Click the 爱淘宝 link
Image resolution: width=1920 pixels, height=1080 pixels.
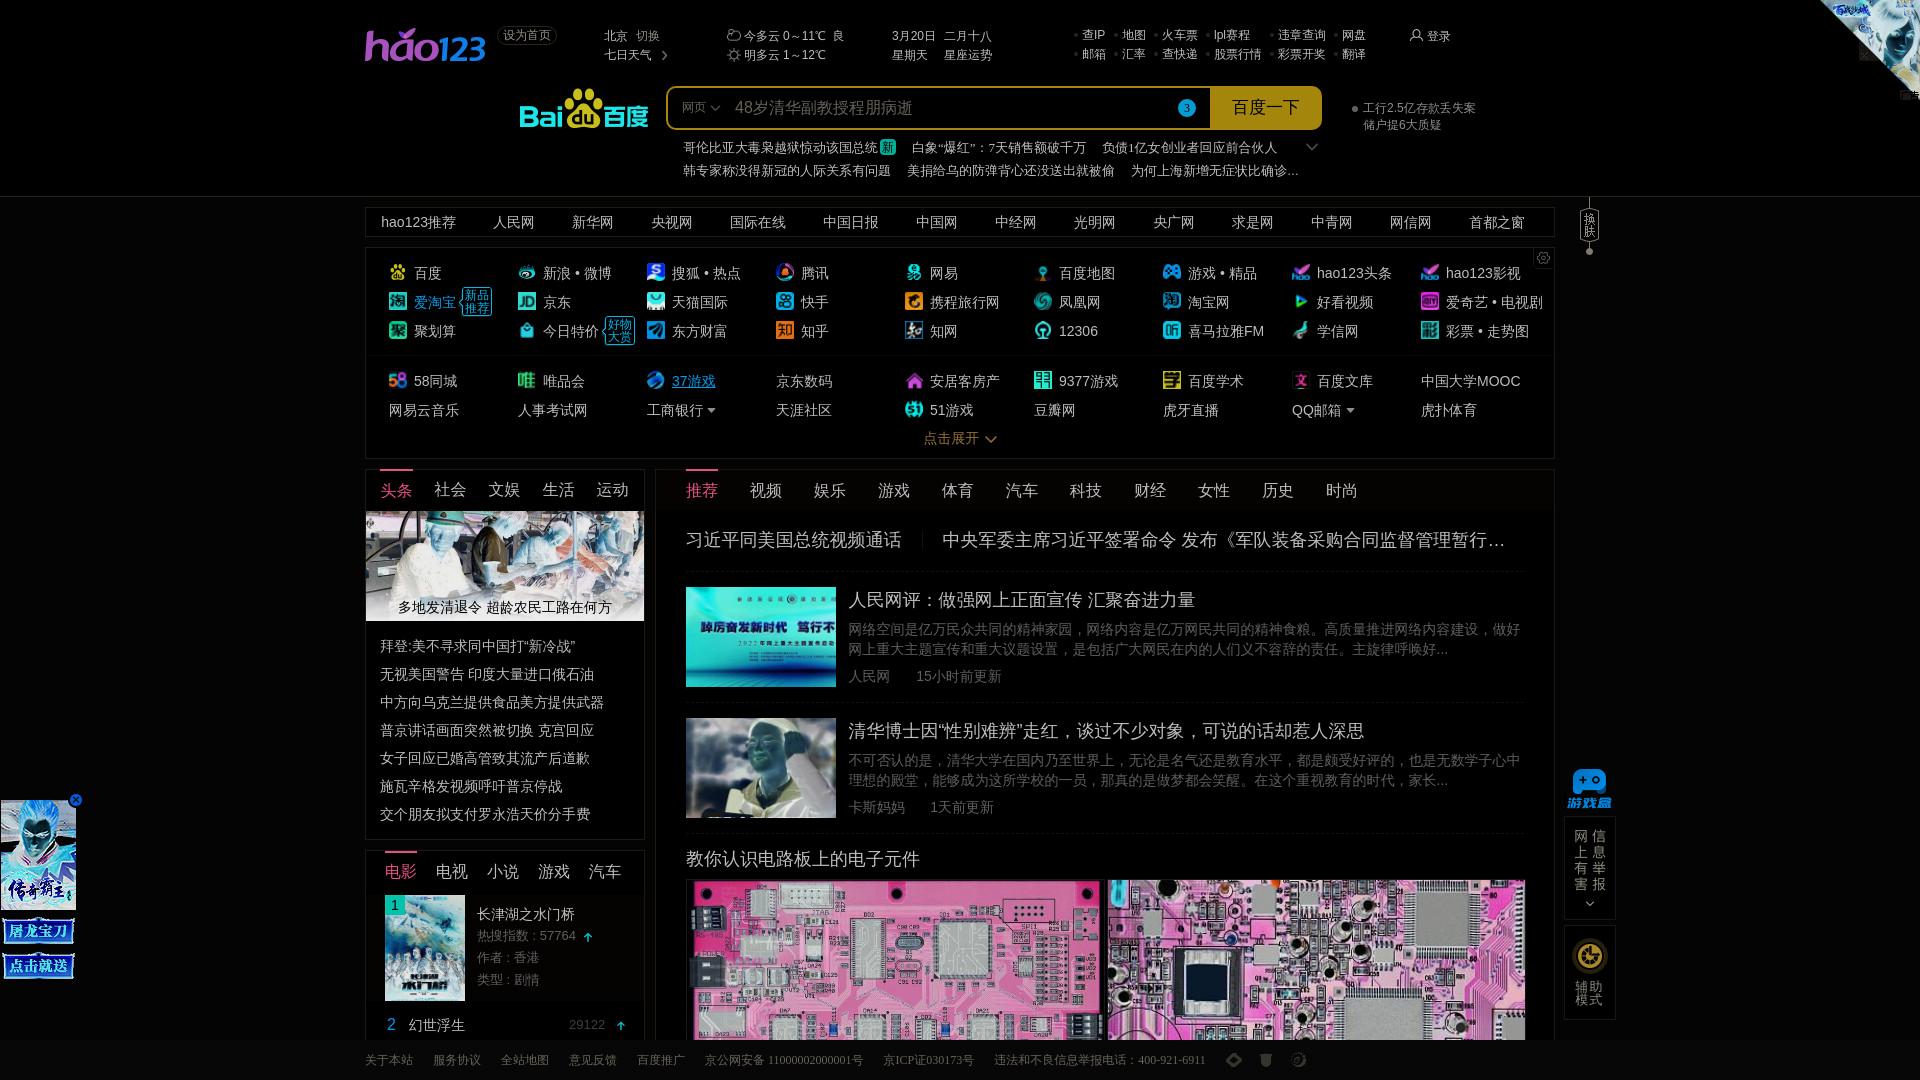(434, 302)
